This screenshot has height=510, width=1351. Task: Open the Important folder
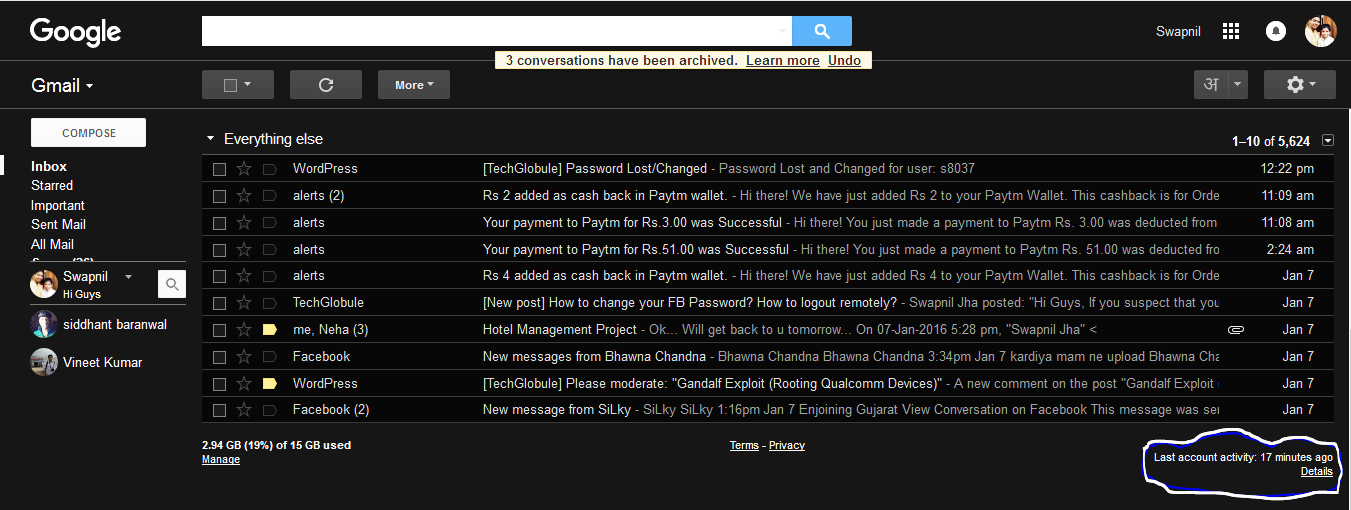(x=58, y=206)
